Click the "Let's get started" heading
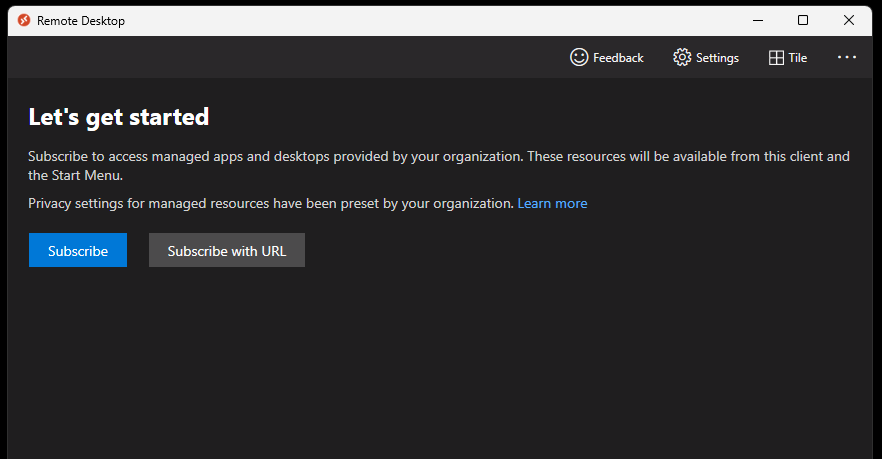This screenshot has height=459, width=882. (x=118, y=117)
